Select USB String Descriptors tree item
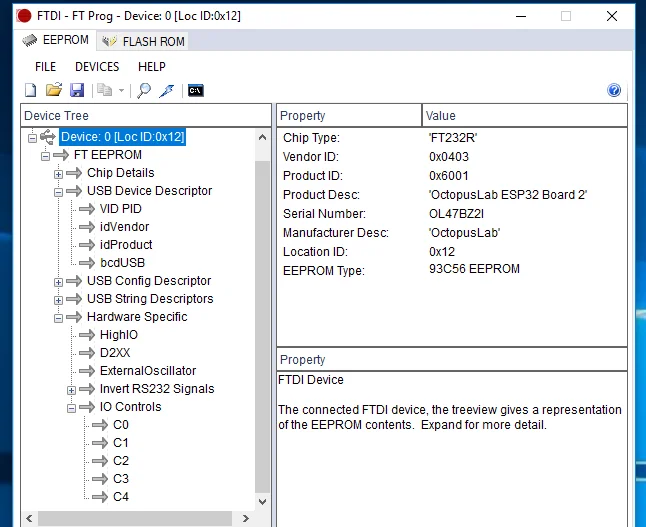 [x=150, y=299]
